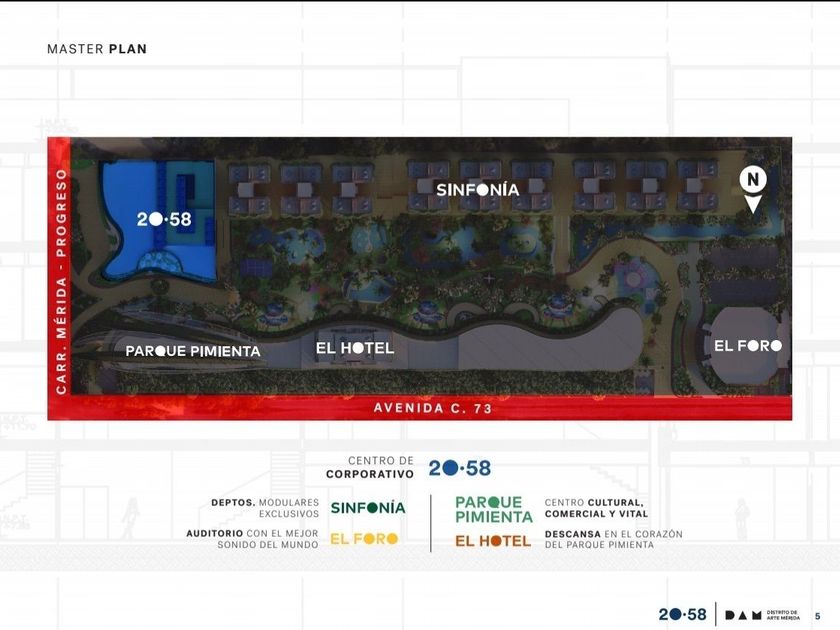Select the SINFONÍA label on the map
The image size is (840, 630).
click(x=478, y=190)
